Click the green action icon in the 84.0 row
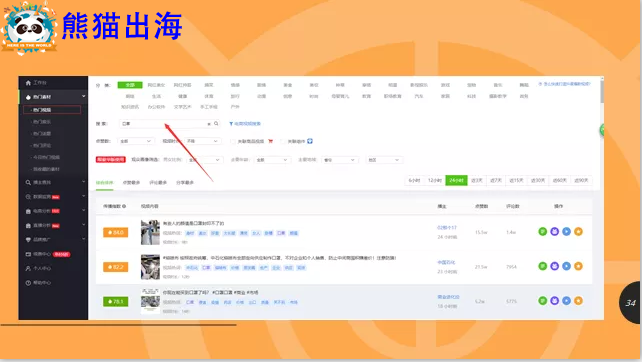 coord(543,231)
